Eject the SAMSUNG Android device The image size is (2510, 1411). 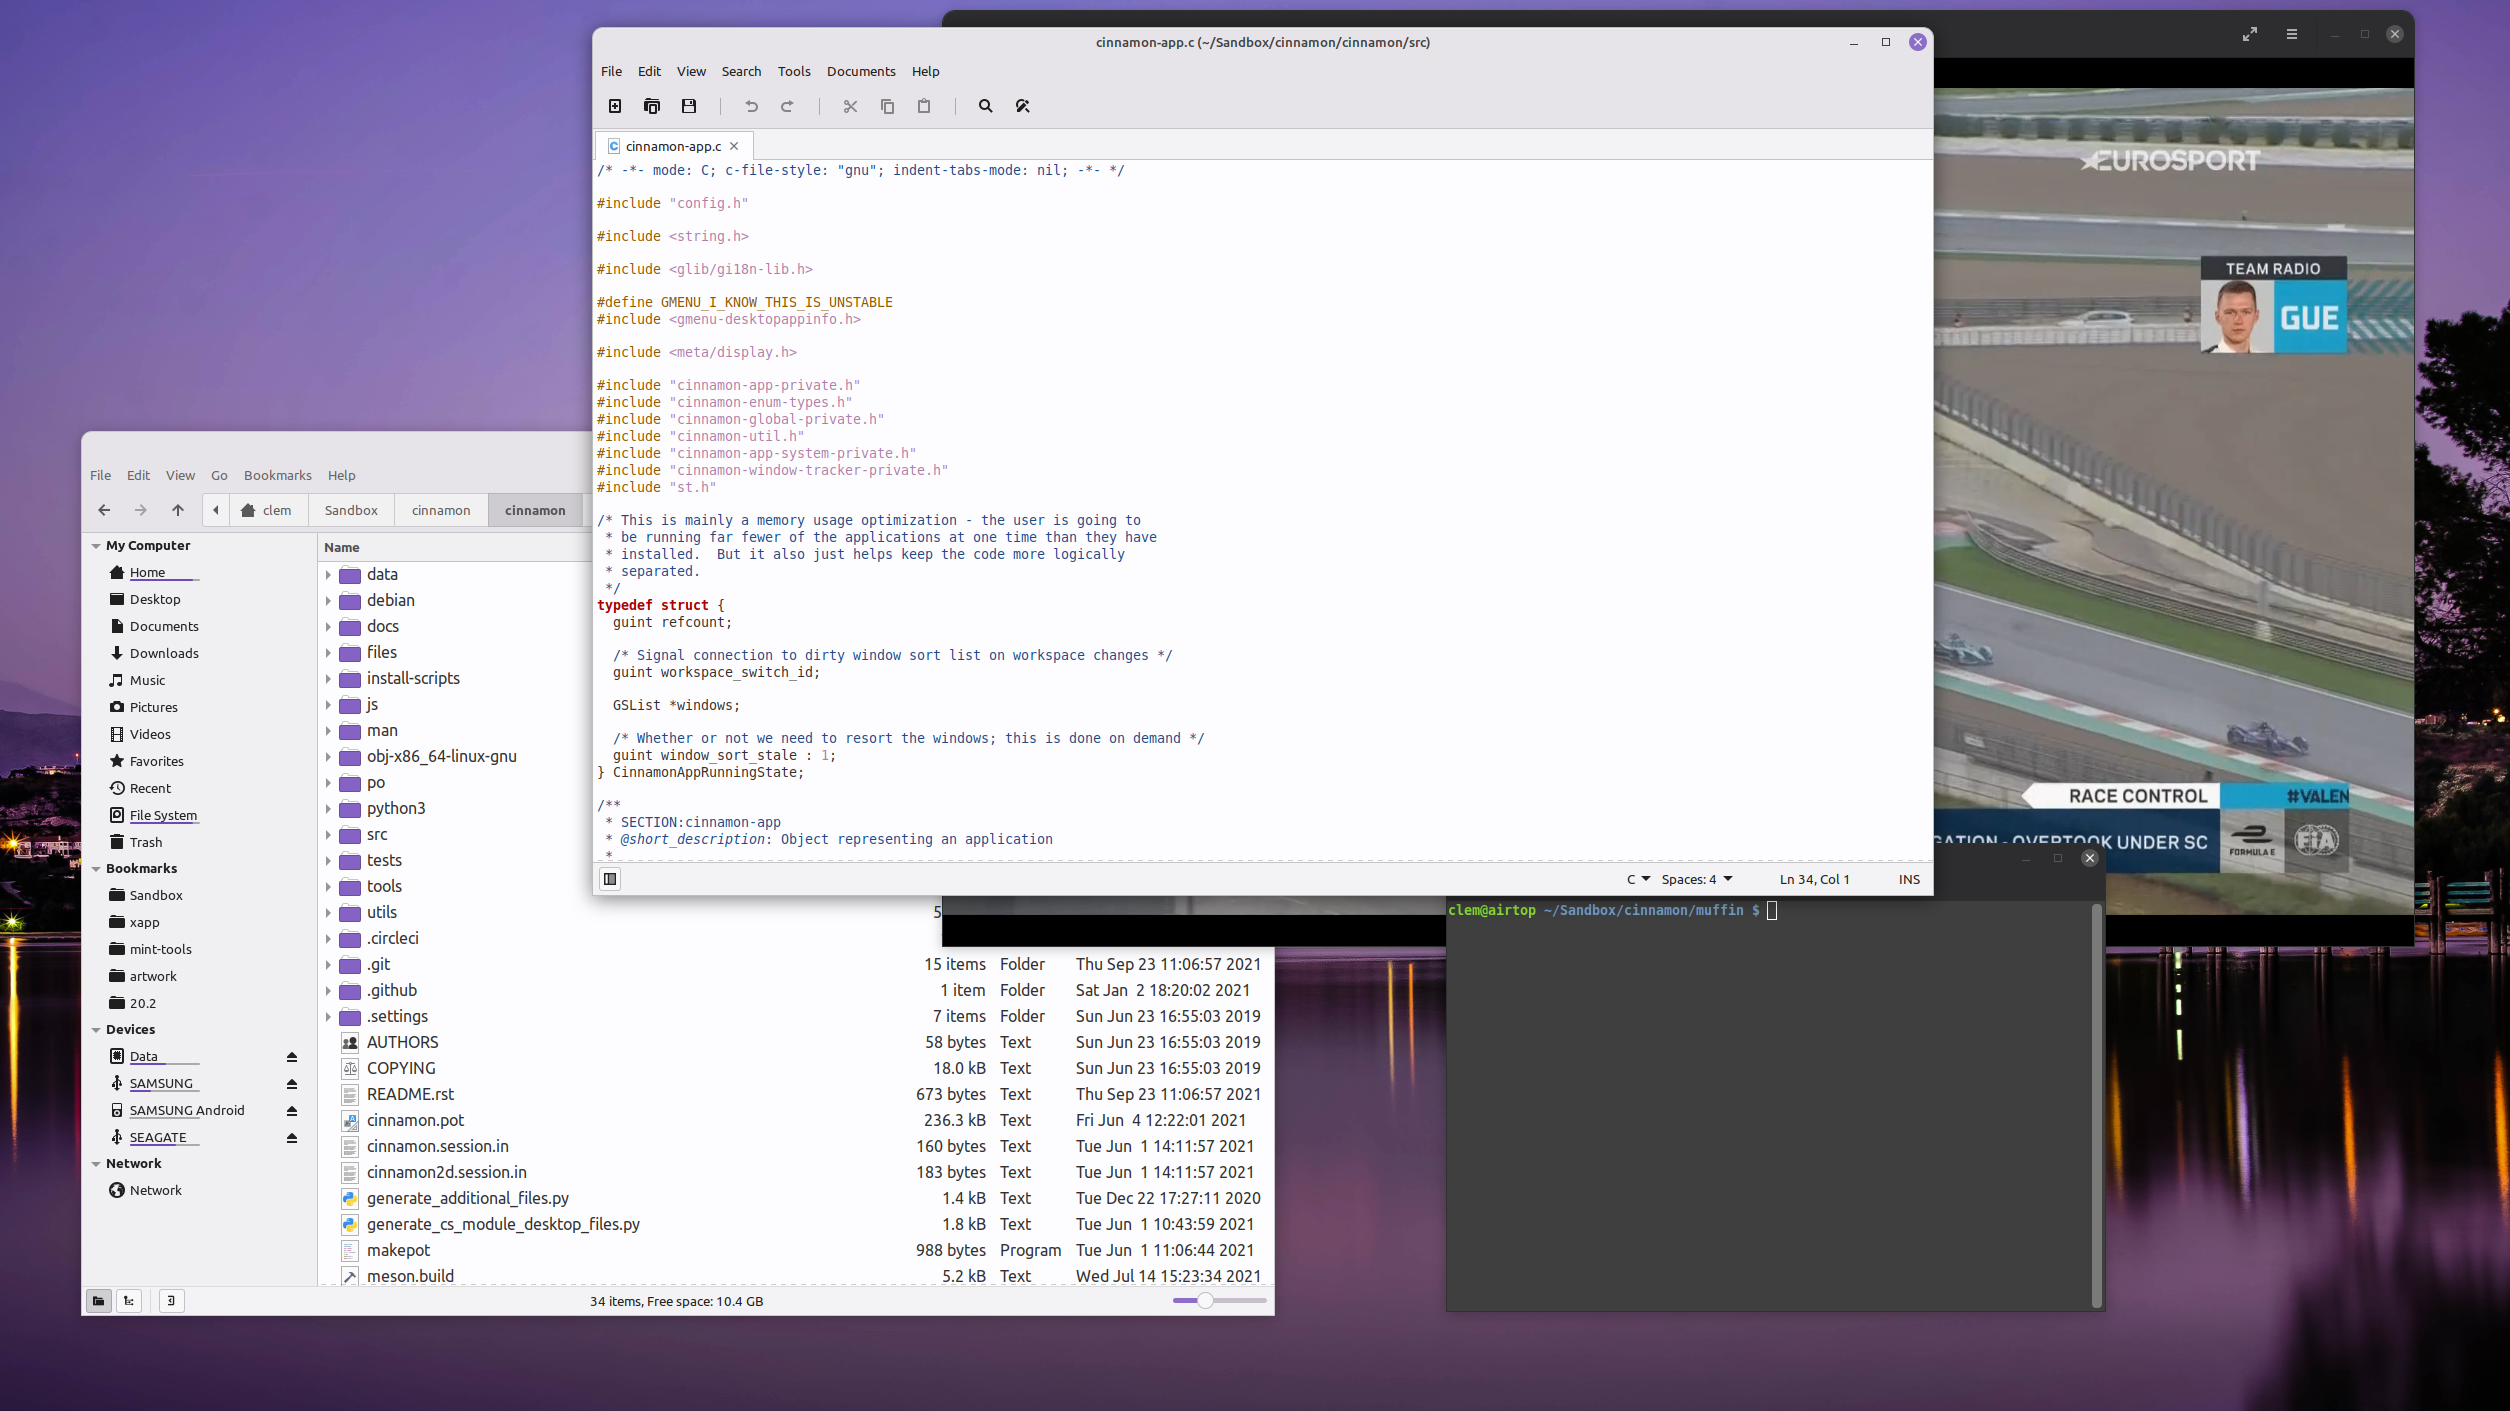coord(292,1111)
